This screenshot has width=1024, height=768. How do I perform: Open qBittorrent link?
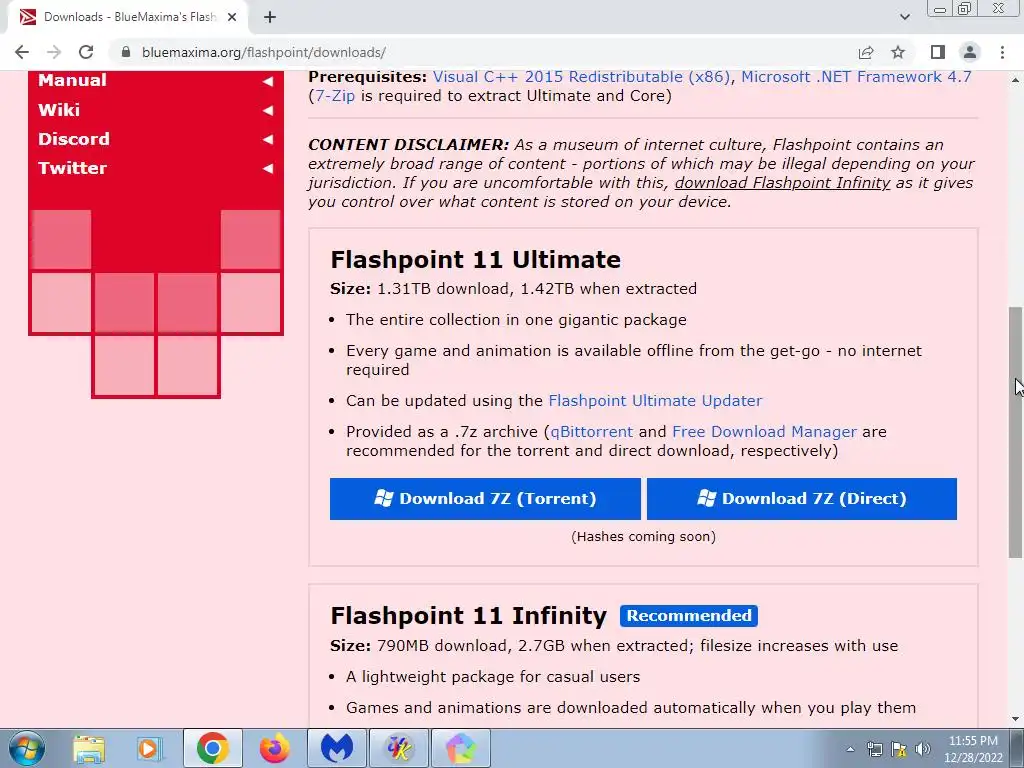coord(592,432)
